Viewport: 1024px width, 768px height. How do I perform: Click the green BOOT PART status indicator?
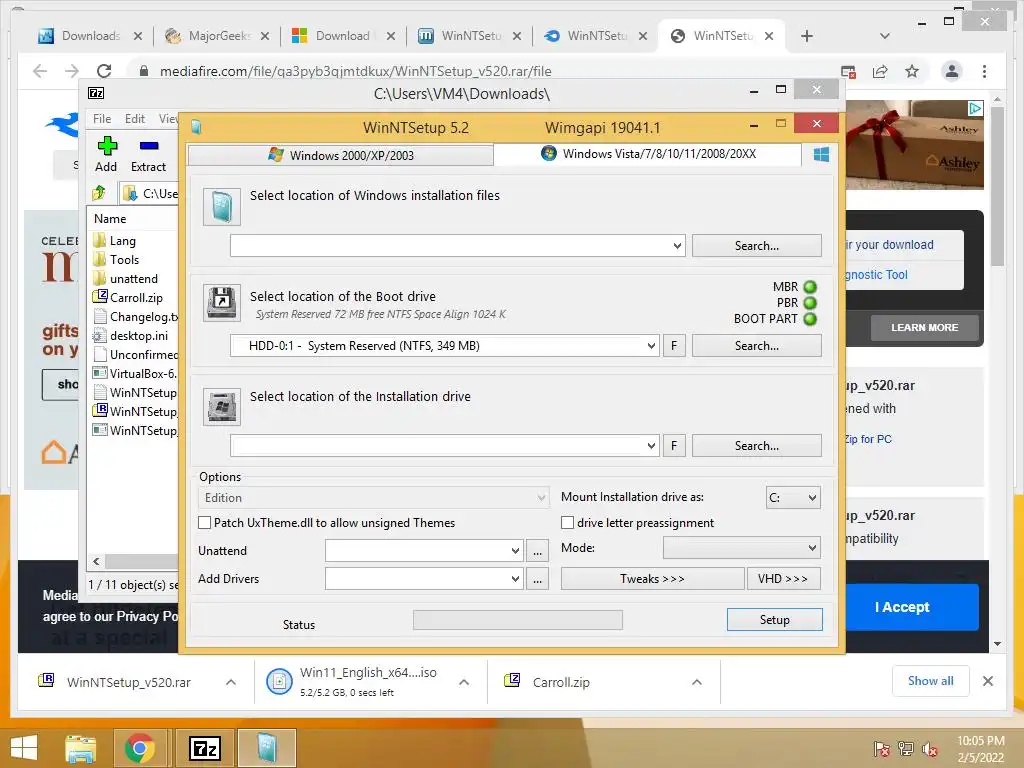[x=810, y=319]
